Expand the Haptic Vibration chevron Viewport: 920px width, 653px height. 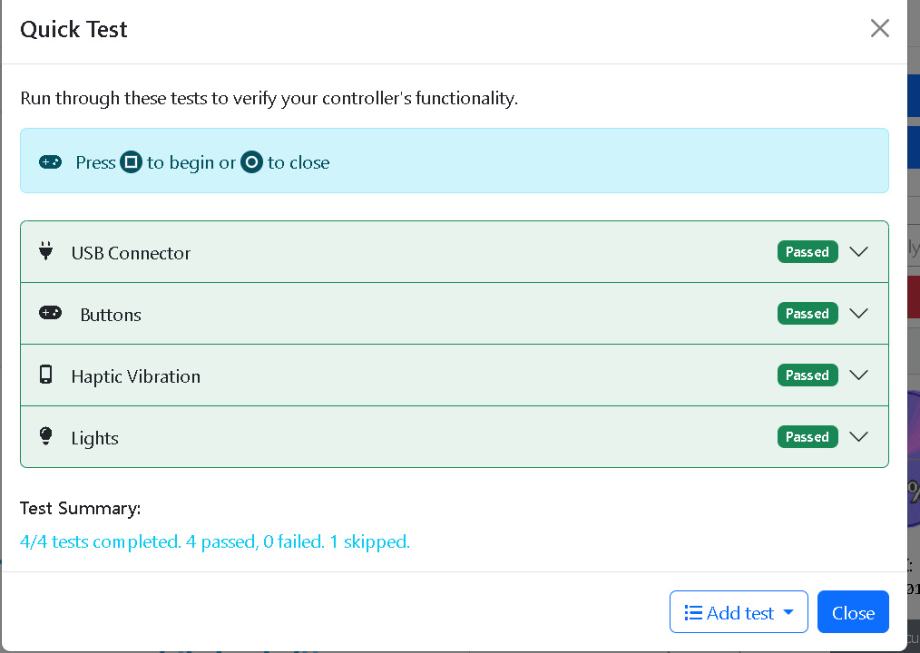click(x=858, y=375)
